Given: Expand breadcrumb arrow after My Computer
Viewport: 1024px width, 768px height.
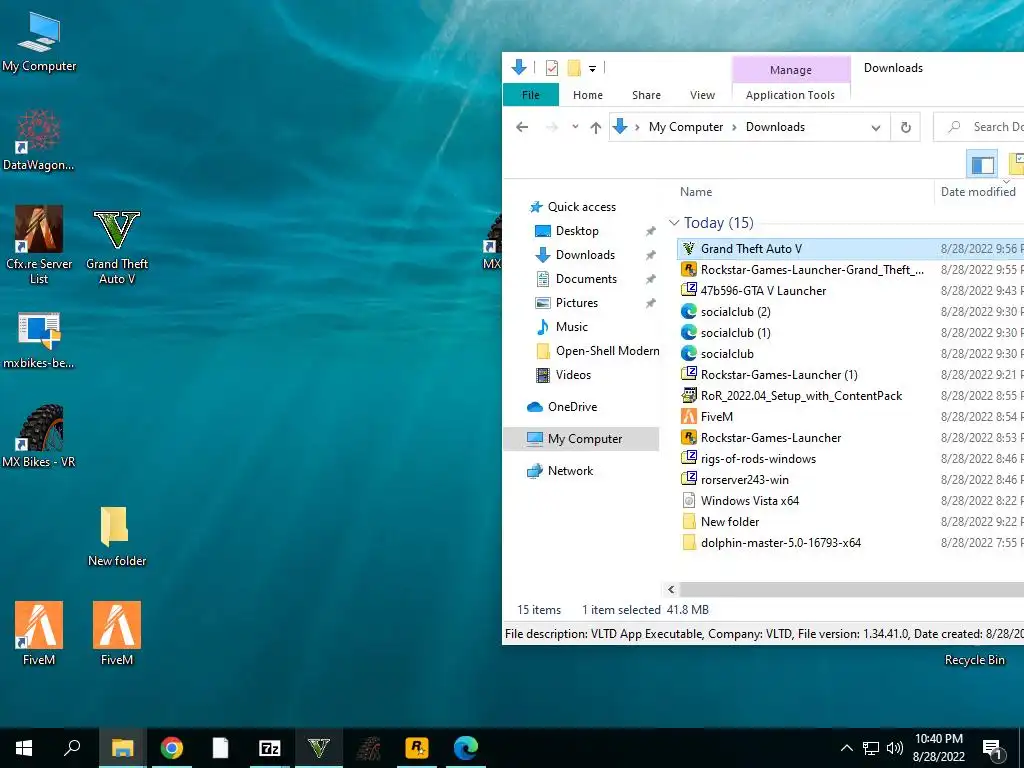Looking at the screenshot, I should (x=734, y=127).
